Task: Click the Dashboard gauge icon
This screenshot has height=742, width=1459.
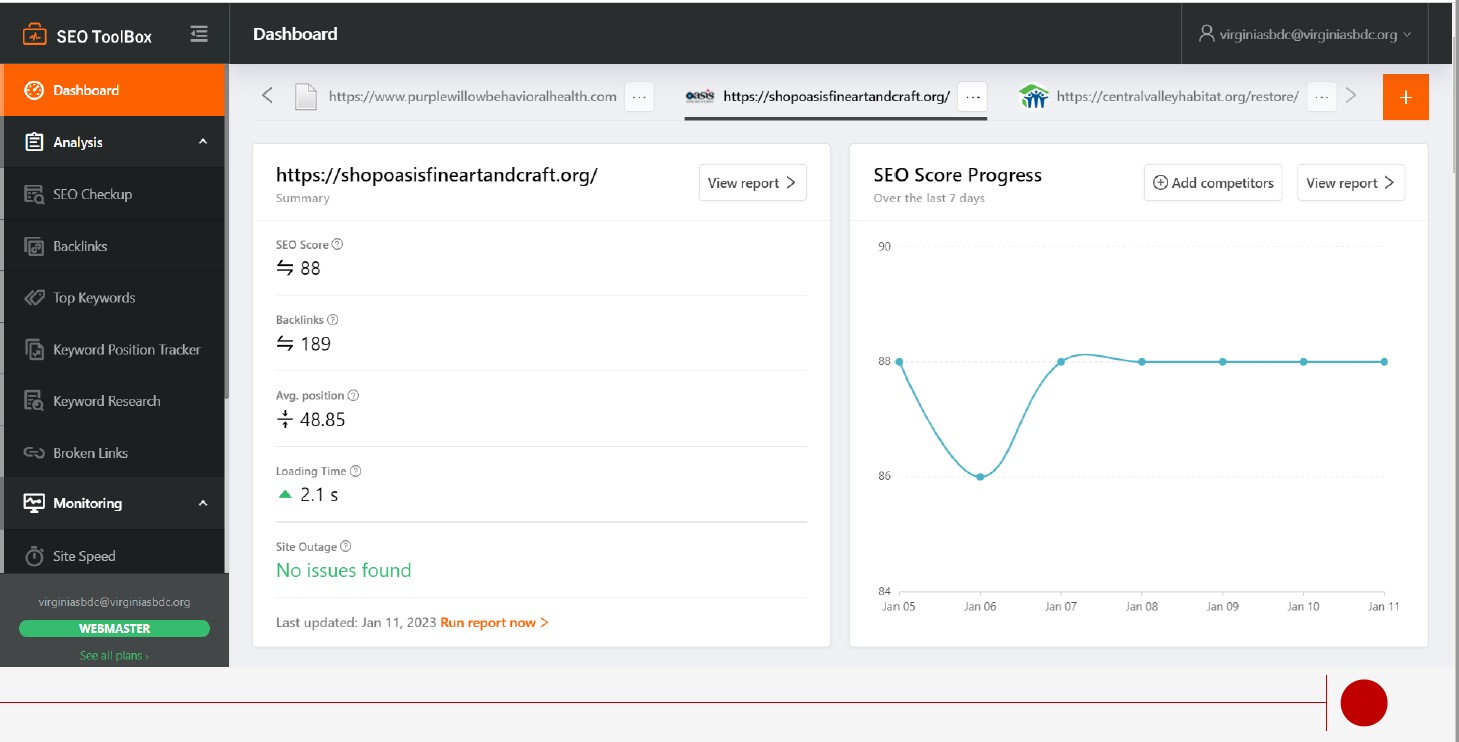Action: coord(34,90)
